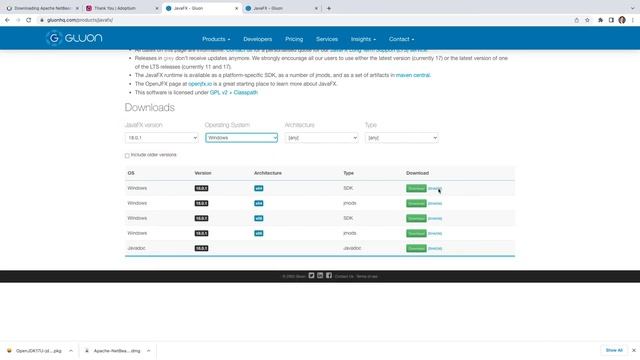Expand options for Apache-NetBeans dmg download
The height and width of the screenshot is (360, 640).
(149, 351)
